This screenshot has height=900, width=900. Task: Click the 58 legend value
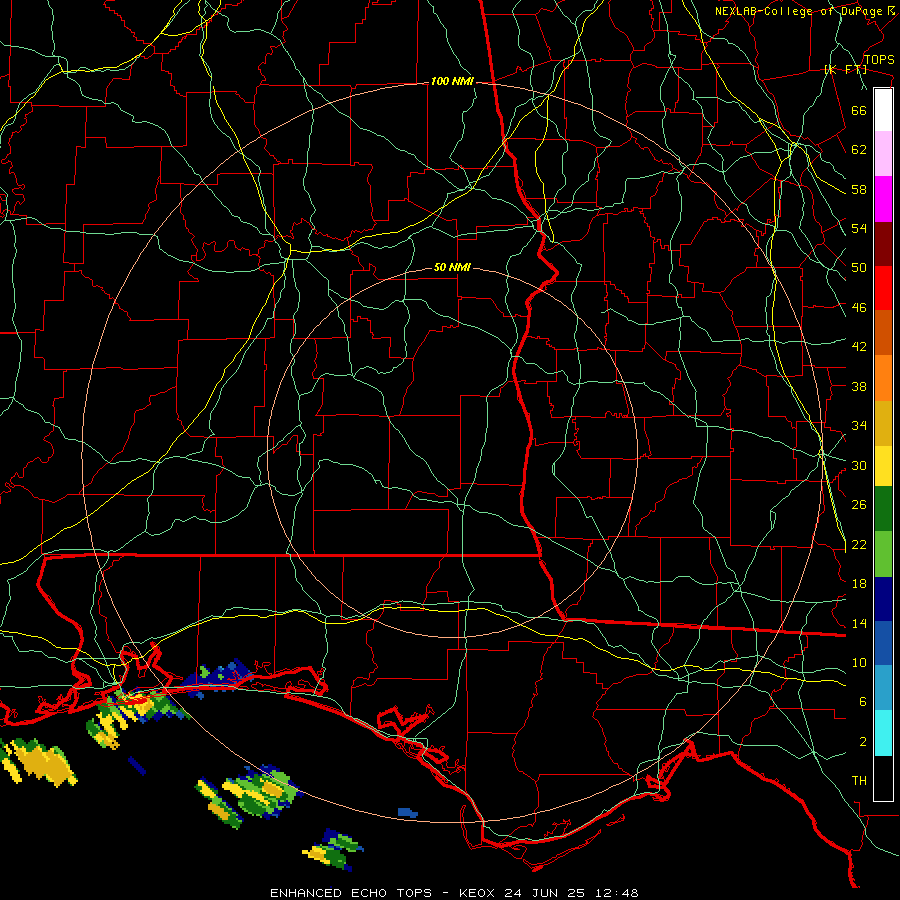[x=859, y=189]
